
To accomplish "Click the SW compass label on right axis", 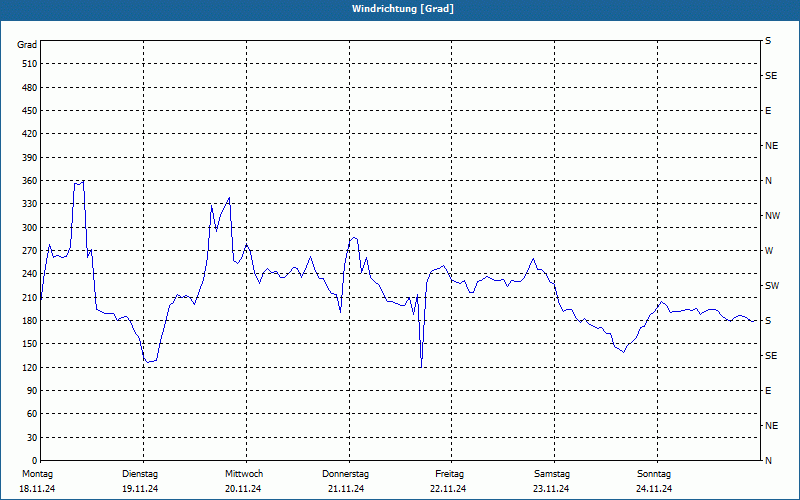I will point(772,286).
